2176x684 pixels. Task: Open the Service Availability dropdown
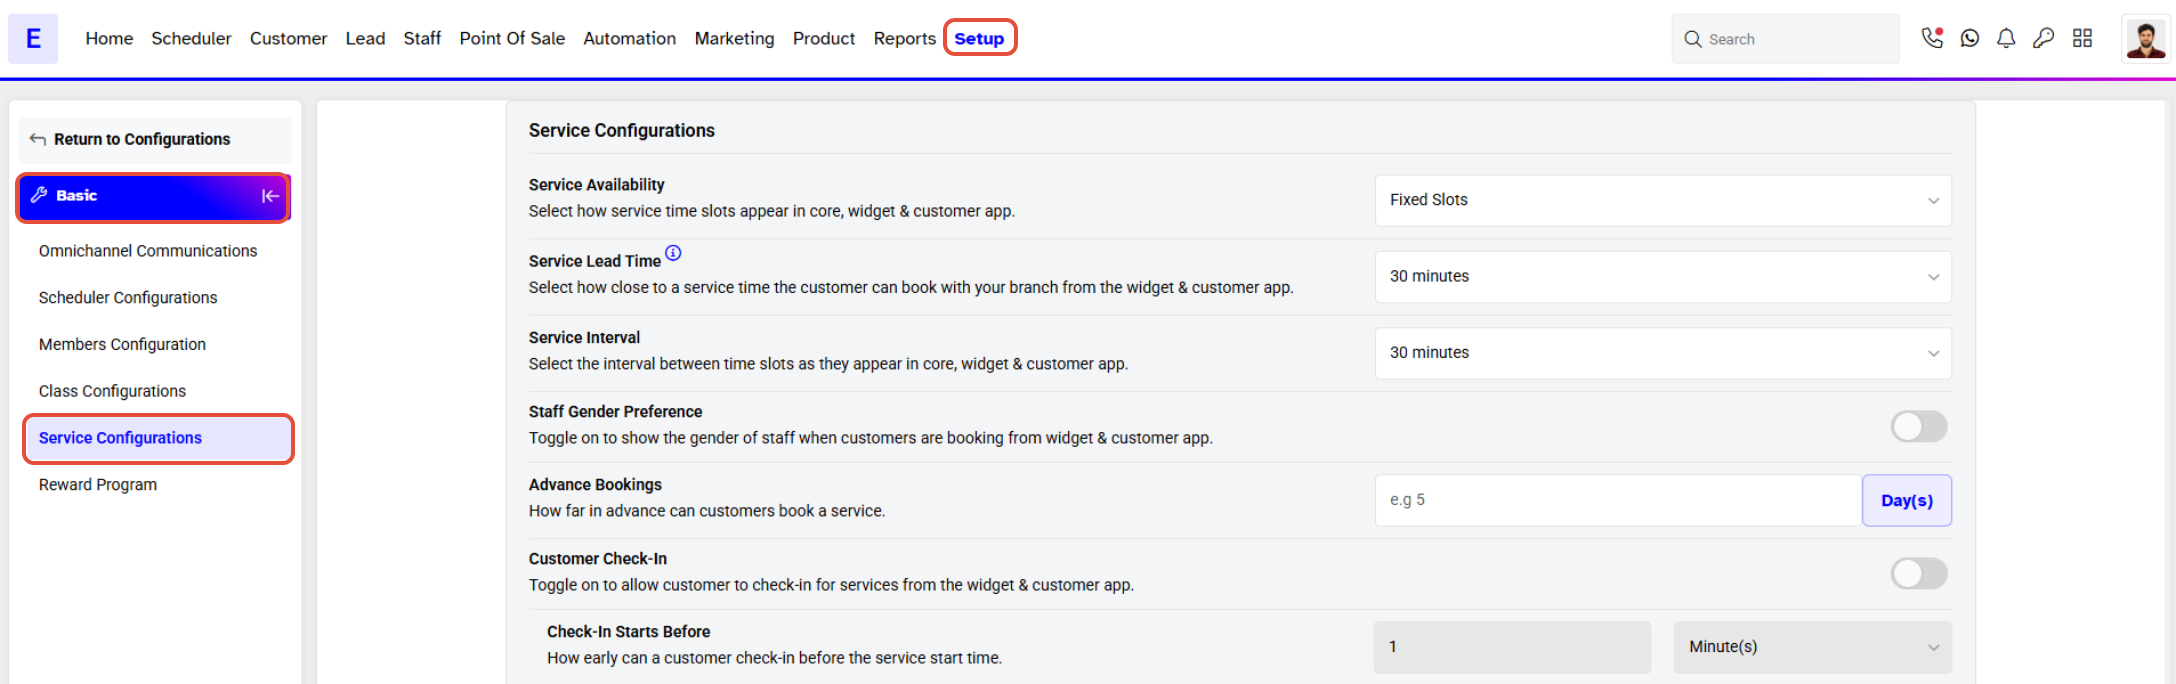[1663, 200]
